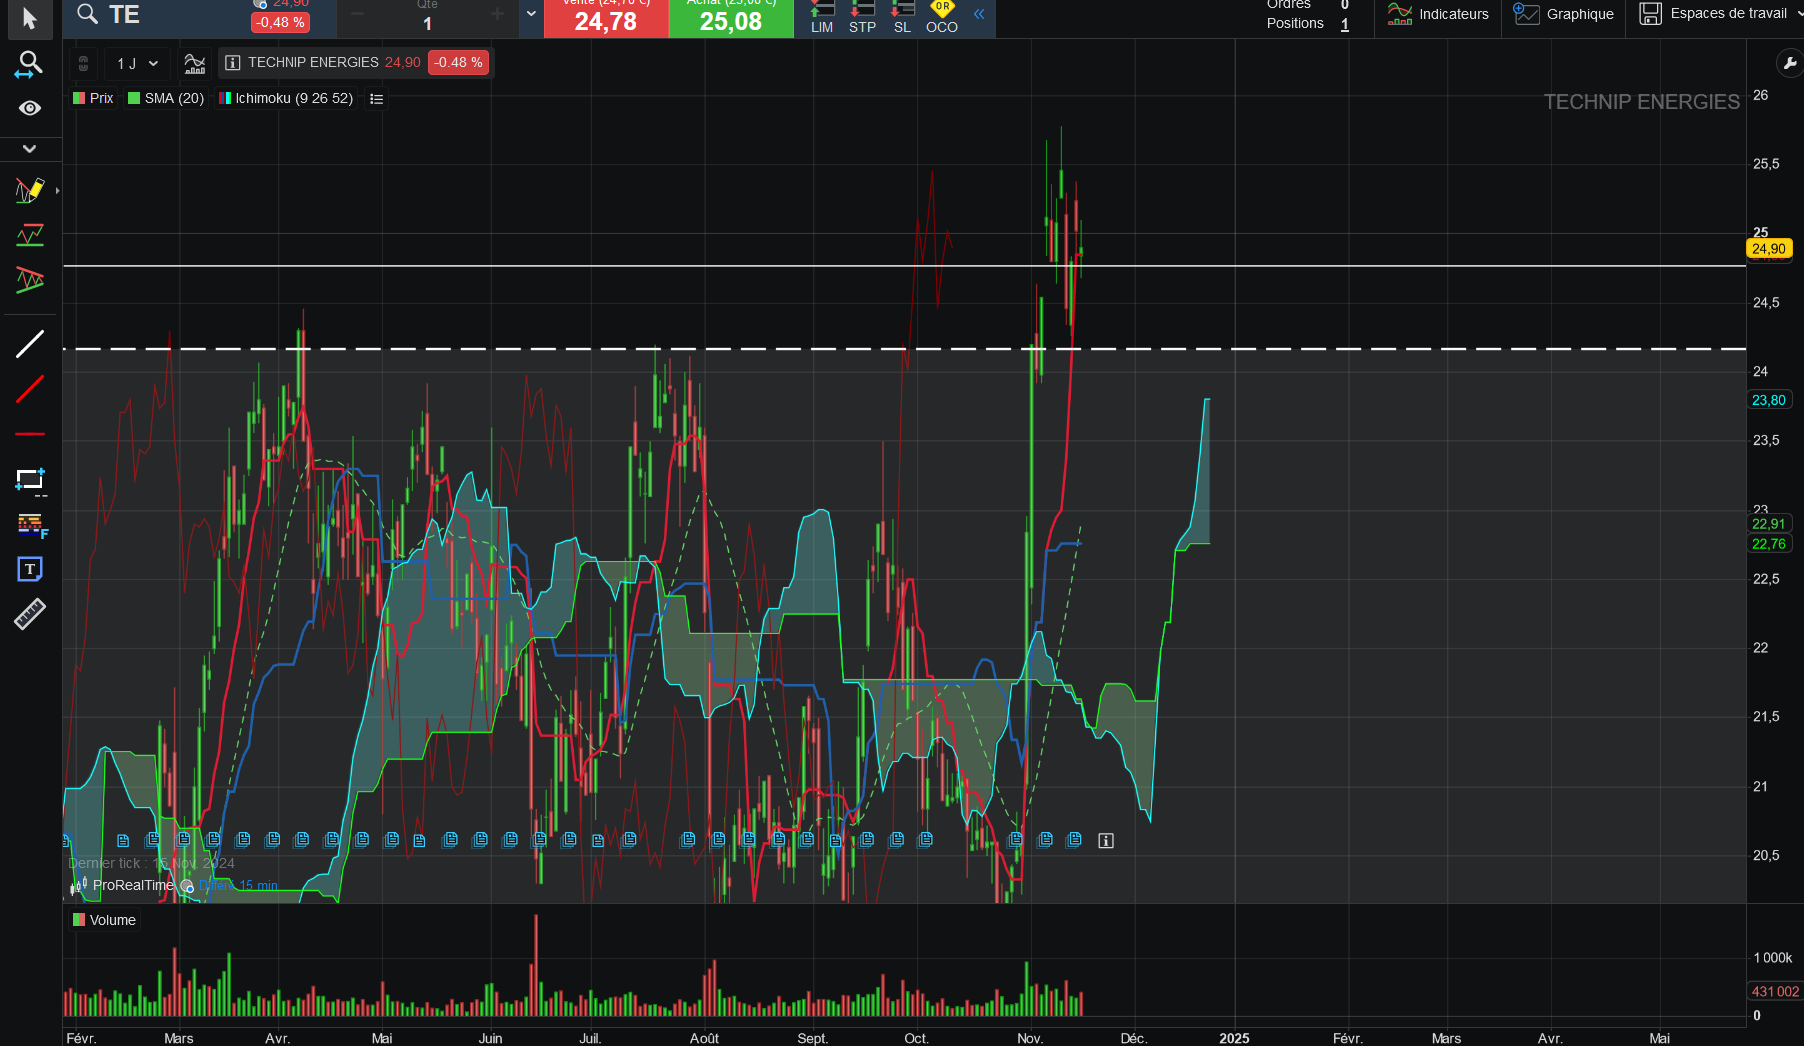1804x1046 pixels.
Task: Open the Espaces de travail menu
Action: tap(1713, 14)
